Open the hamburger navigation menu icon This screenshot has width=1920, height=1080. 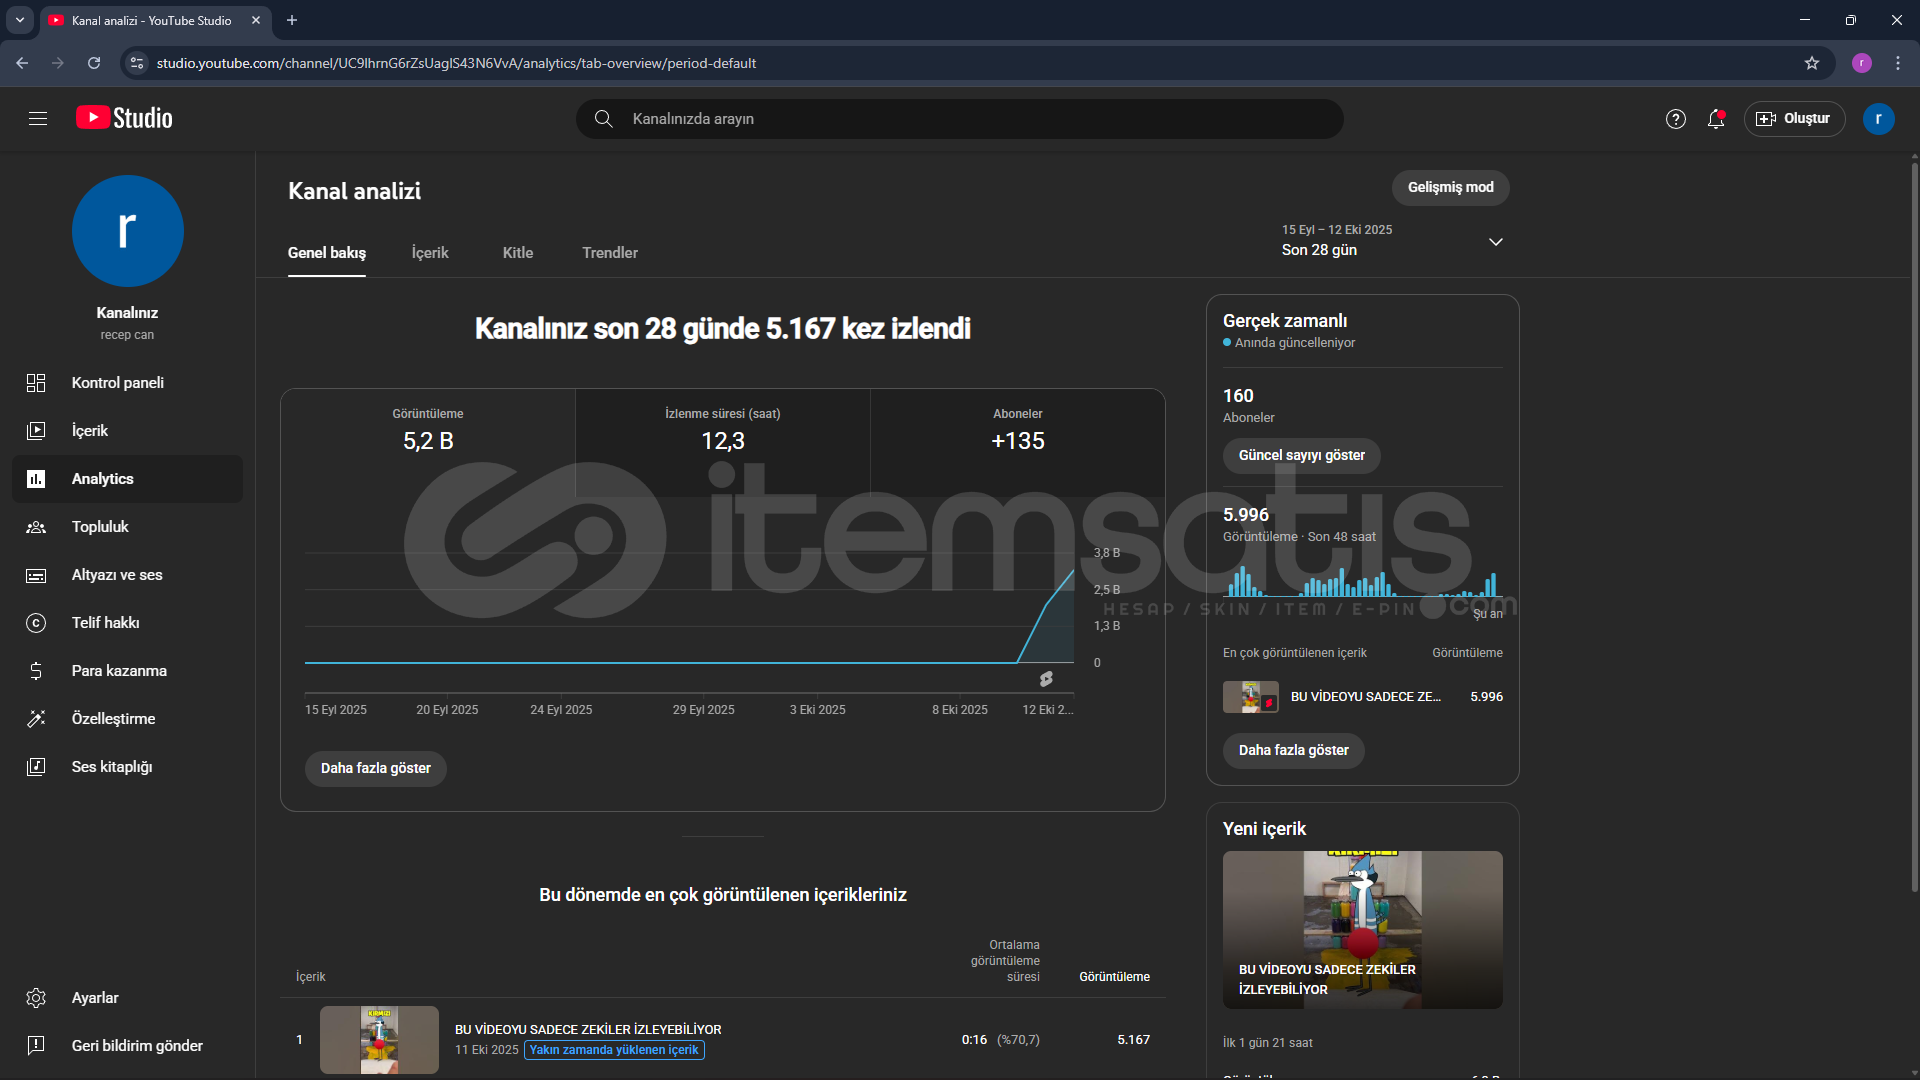(x=38, y=119)
